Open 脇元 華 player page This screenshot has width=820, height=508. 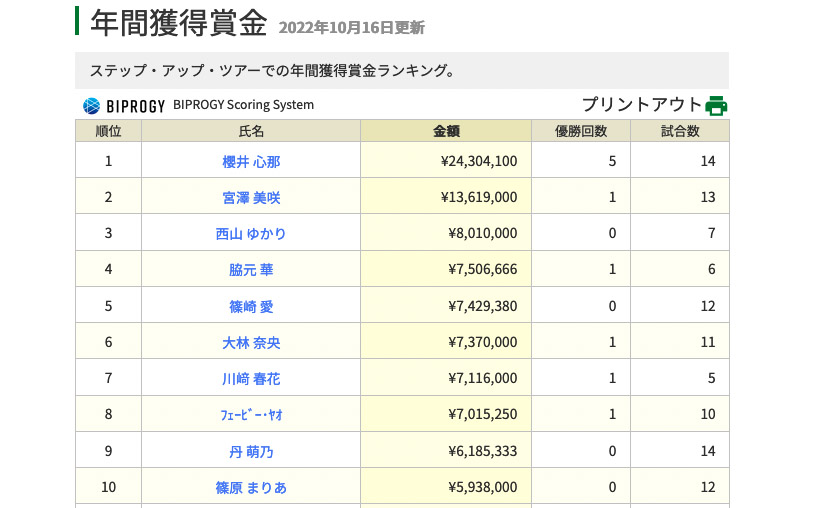coord(251,269)
